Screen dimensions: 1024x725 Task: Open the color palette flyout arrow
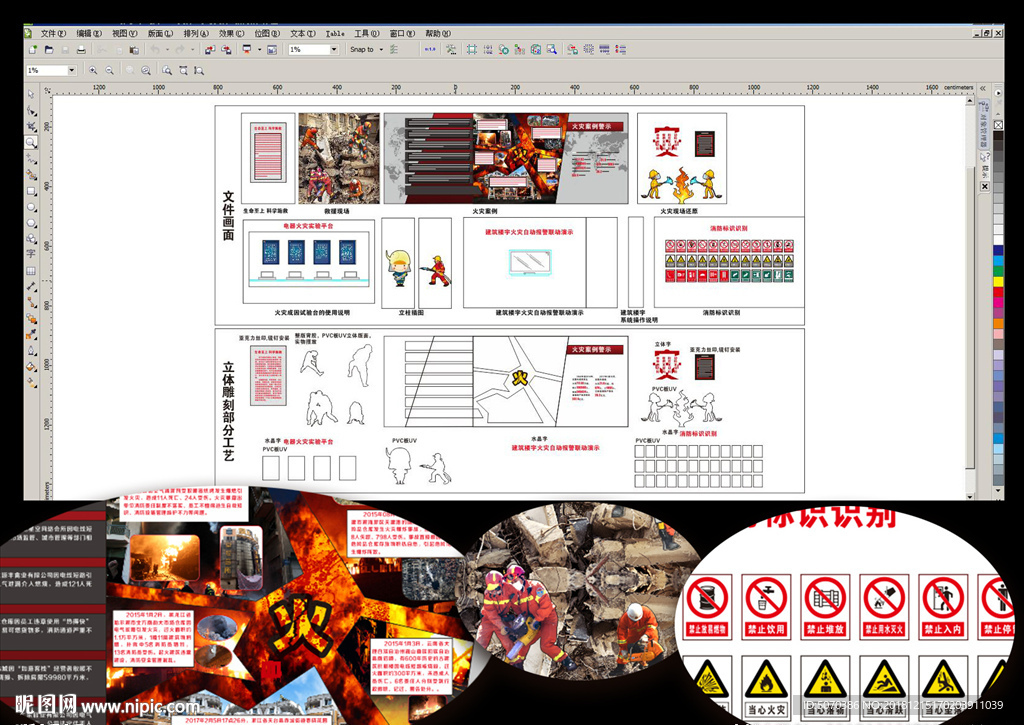click(x=998, y=93)
